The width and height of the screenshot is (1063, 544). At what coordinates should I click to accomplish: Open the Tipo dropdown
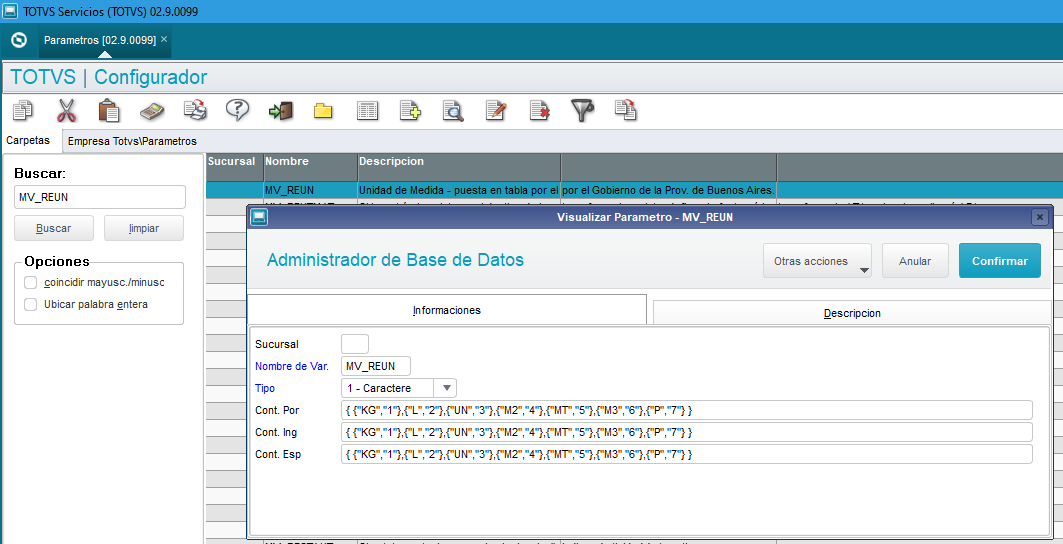click(x=446, y=388)
